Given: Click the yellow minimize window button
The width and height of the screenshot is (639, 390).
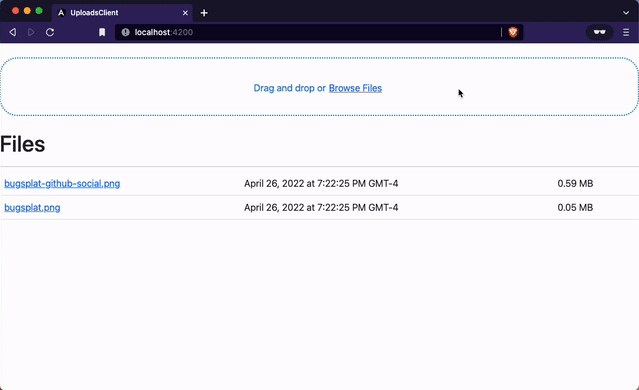Looking at the screenshot, I should click(27, 11).
